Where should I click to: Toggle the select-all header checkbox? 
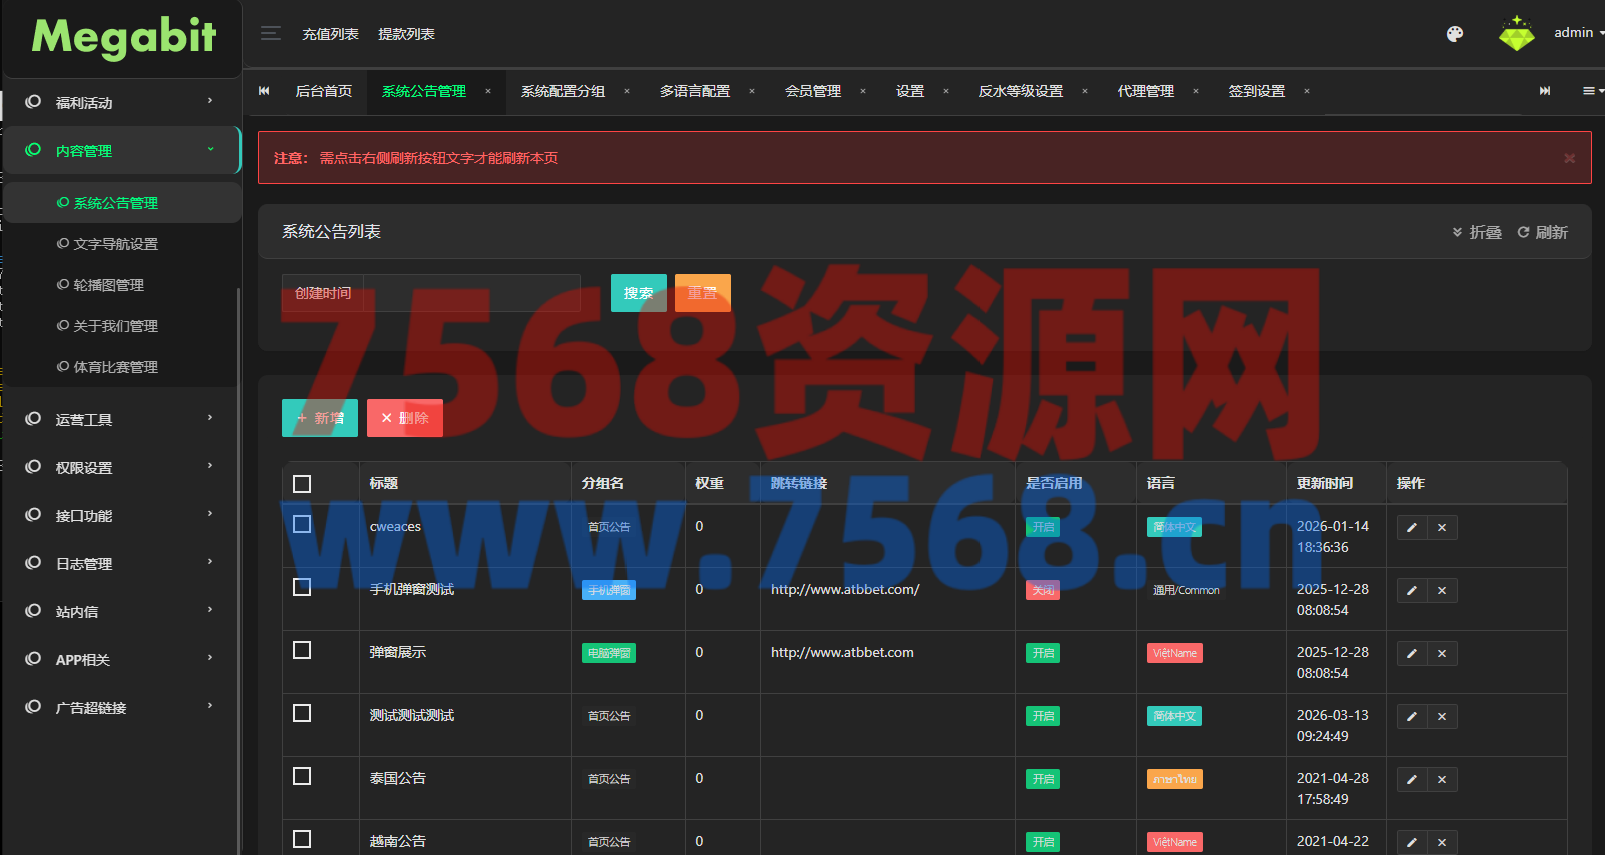[302, 484]
